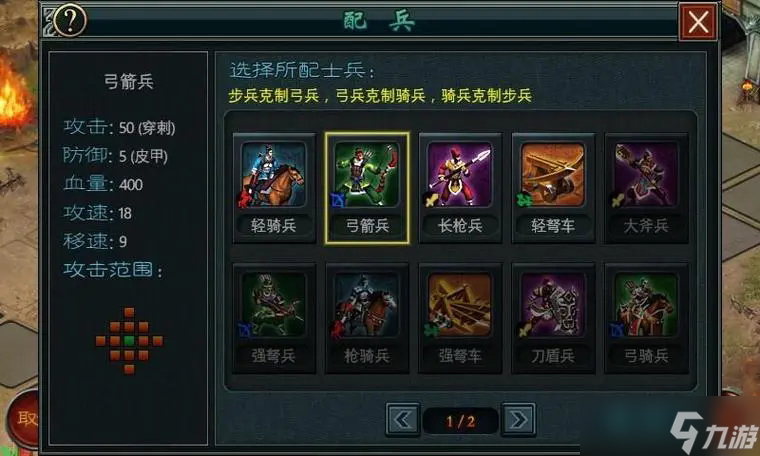
Task: Tap the red 取 button at left edge
Action: (x=22, y=419)
